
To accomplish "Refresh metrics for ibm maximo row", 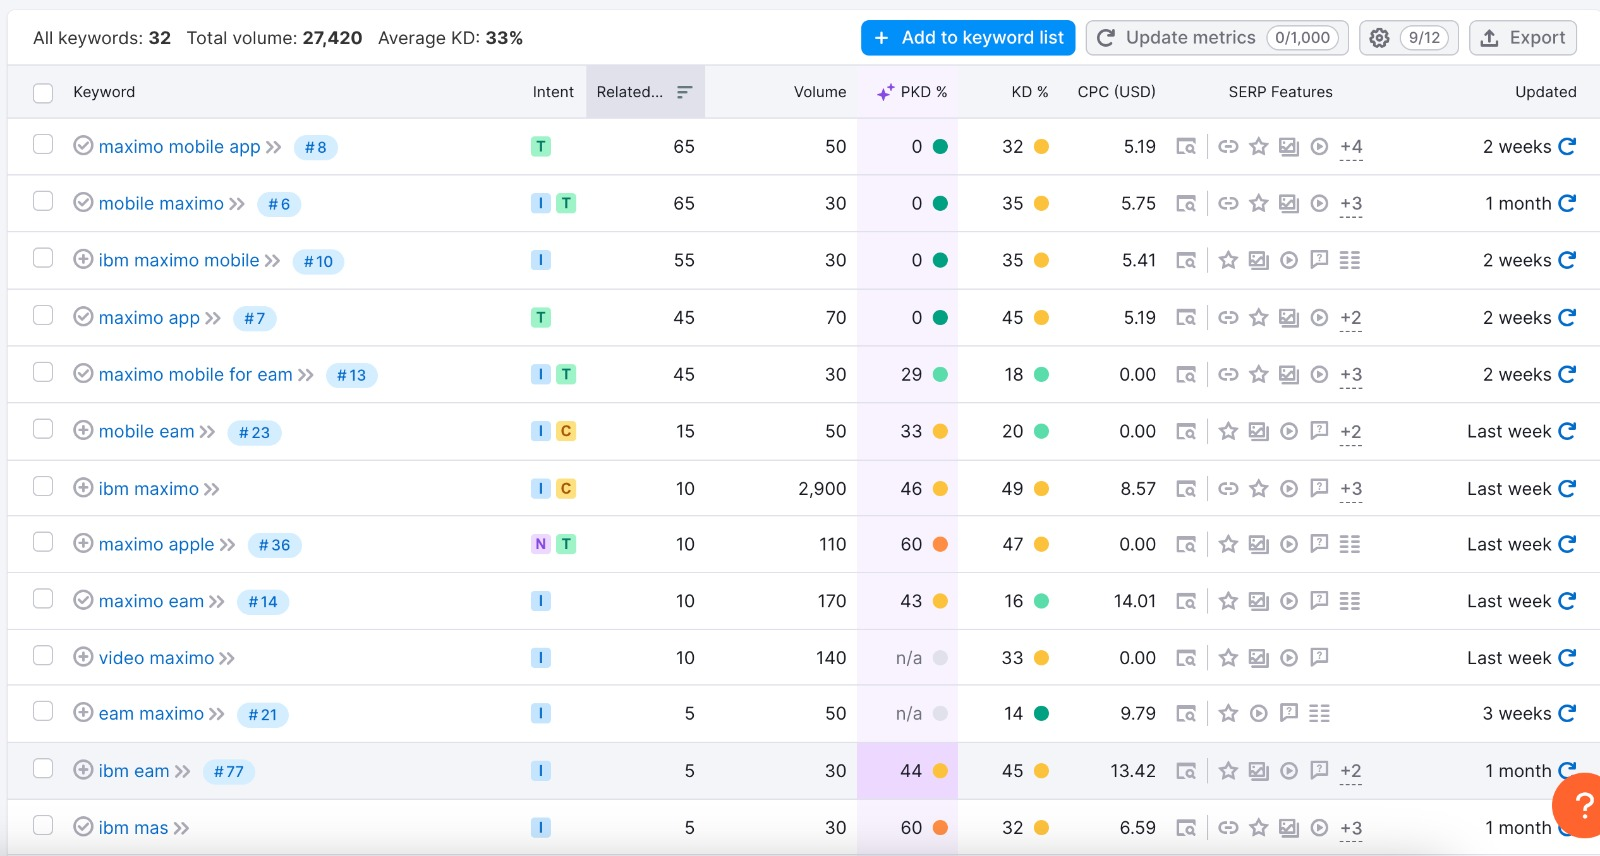I will [x=1567, y=488].
